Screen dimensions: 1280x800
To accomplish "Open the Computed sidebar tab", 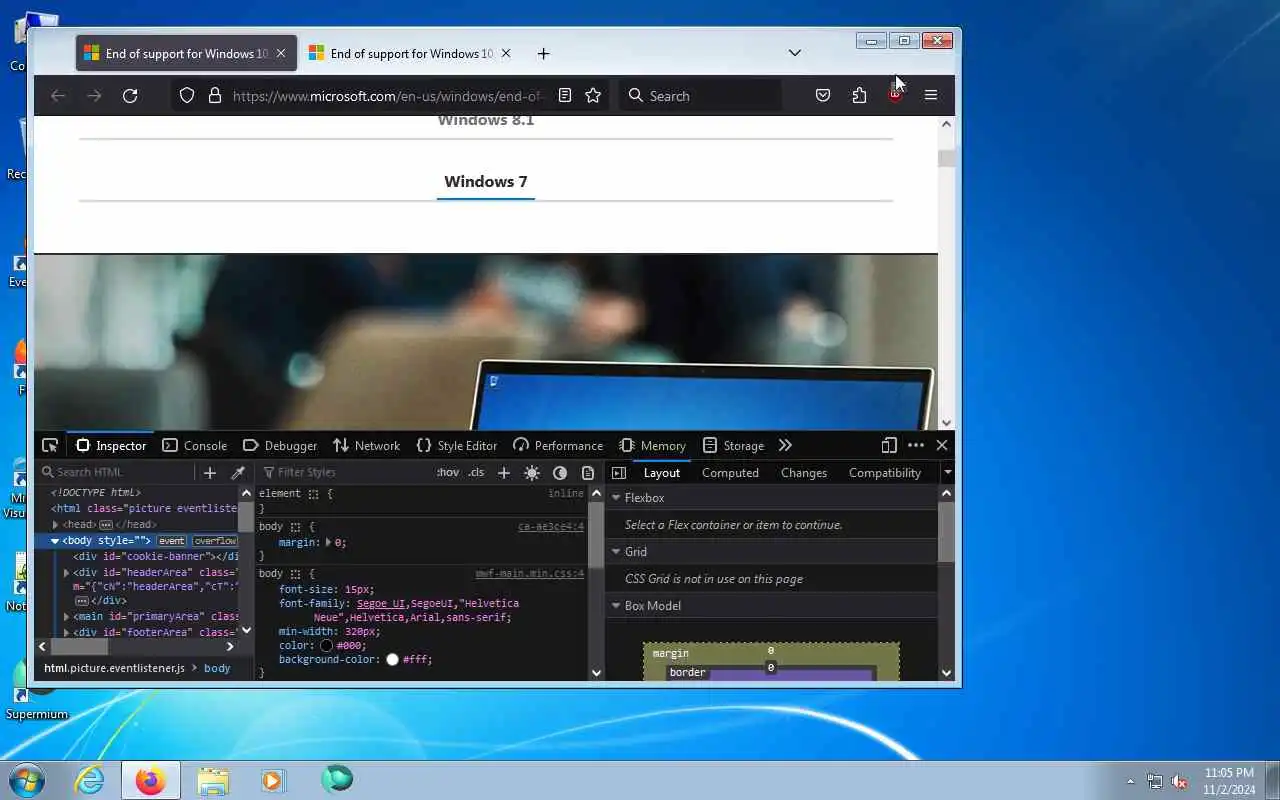I will click(x=730, y=472).
